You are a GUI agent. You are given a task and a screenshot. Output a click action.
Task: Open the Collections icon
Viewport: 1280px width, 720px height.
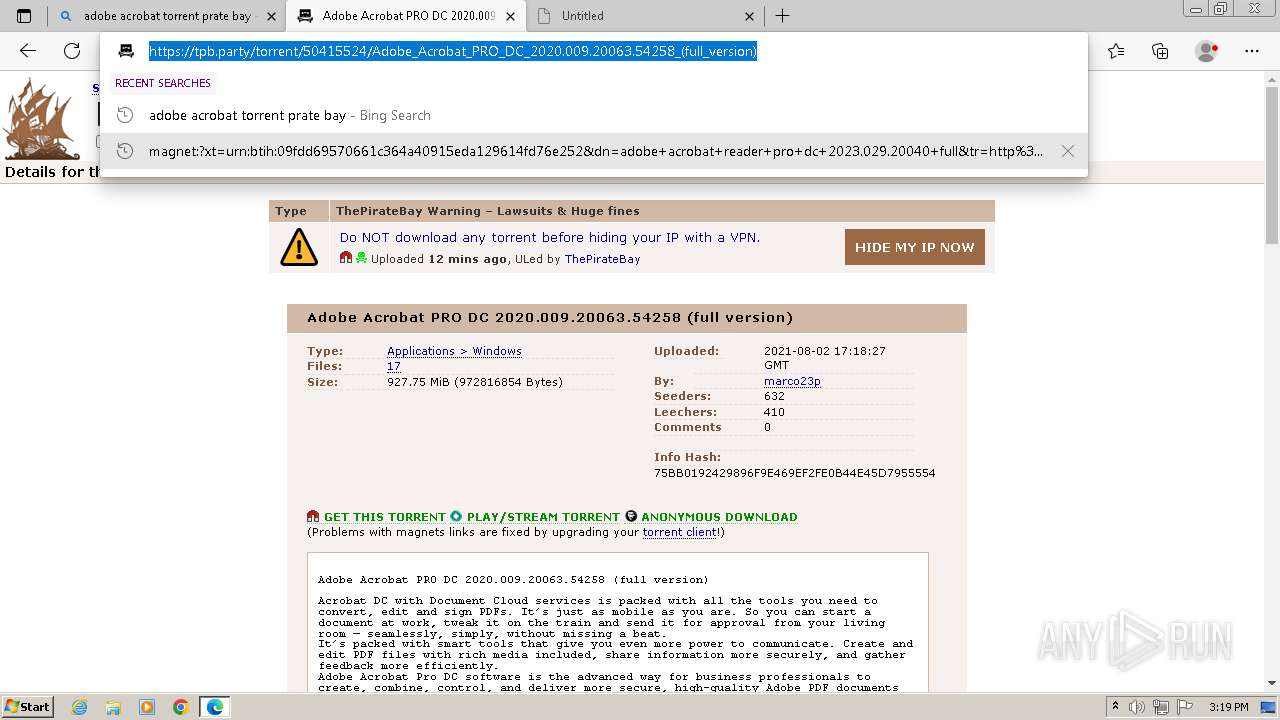[1160, 51]
